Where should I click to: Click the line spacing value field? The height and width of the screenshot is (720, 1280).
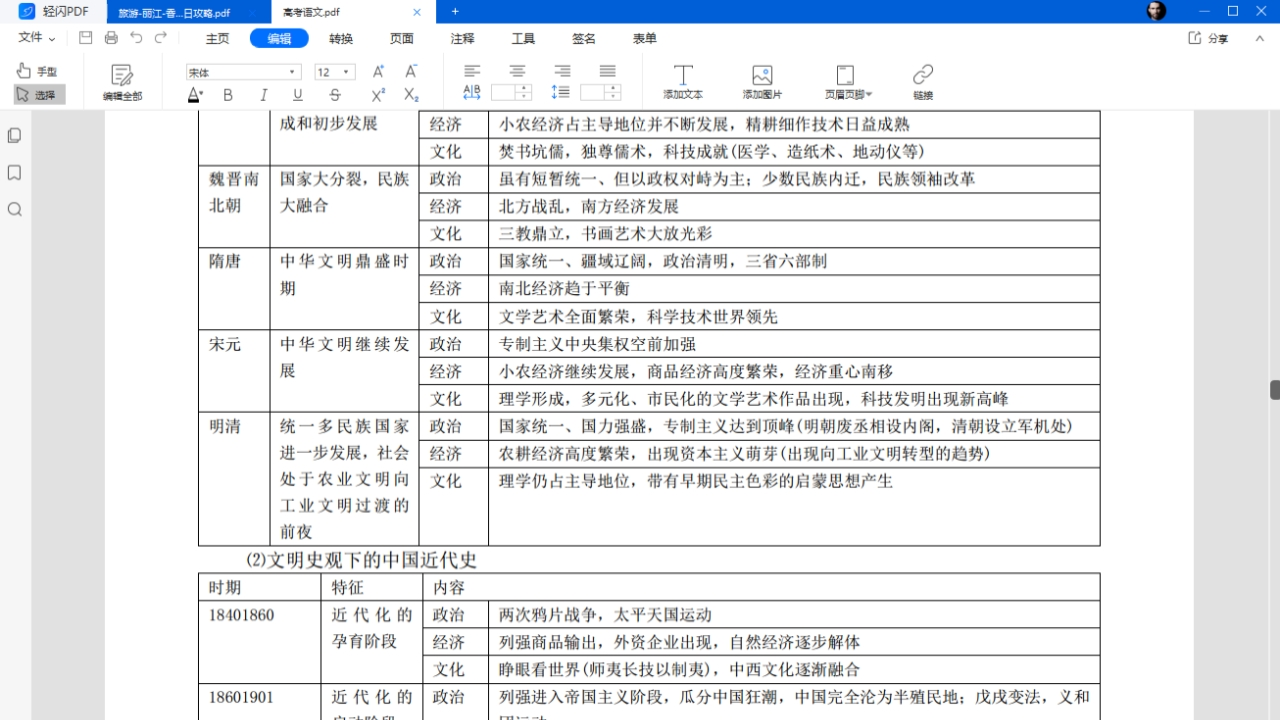tap(593, 92)
